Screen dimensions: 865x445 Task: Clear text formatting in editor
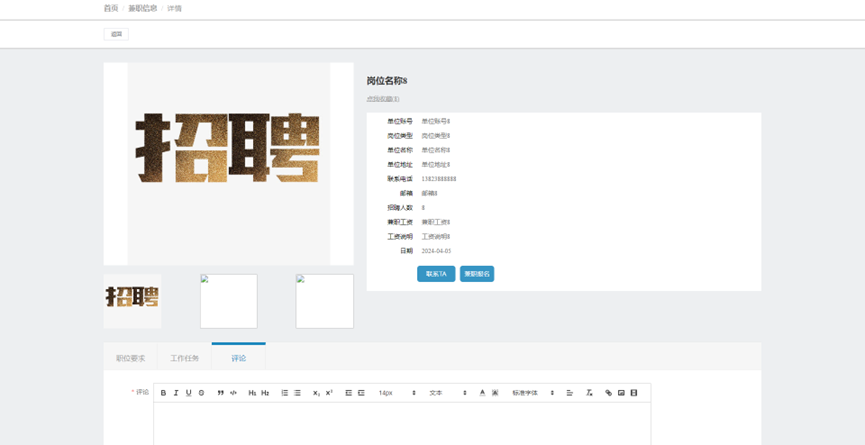[x=589, y=393]
